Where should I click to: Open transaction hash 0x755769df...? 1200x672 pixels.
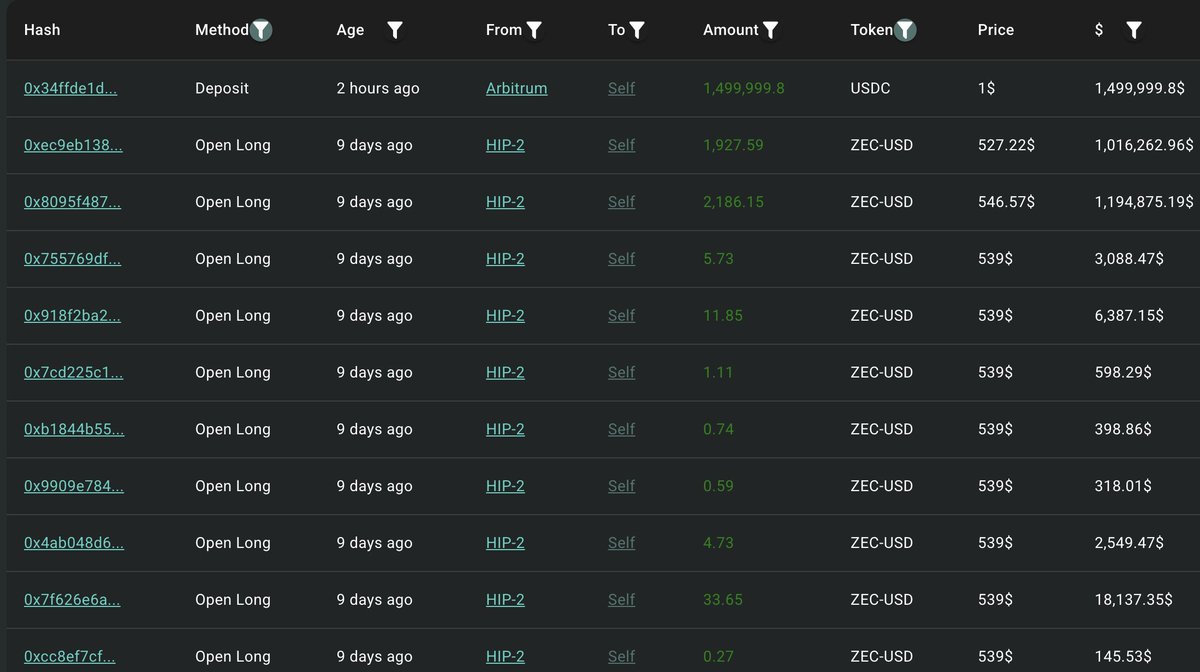(72, 259)
